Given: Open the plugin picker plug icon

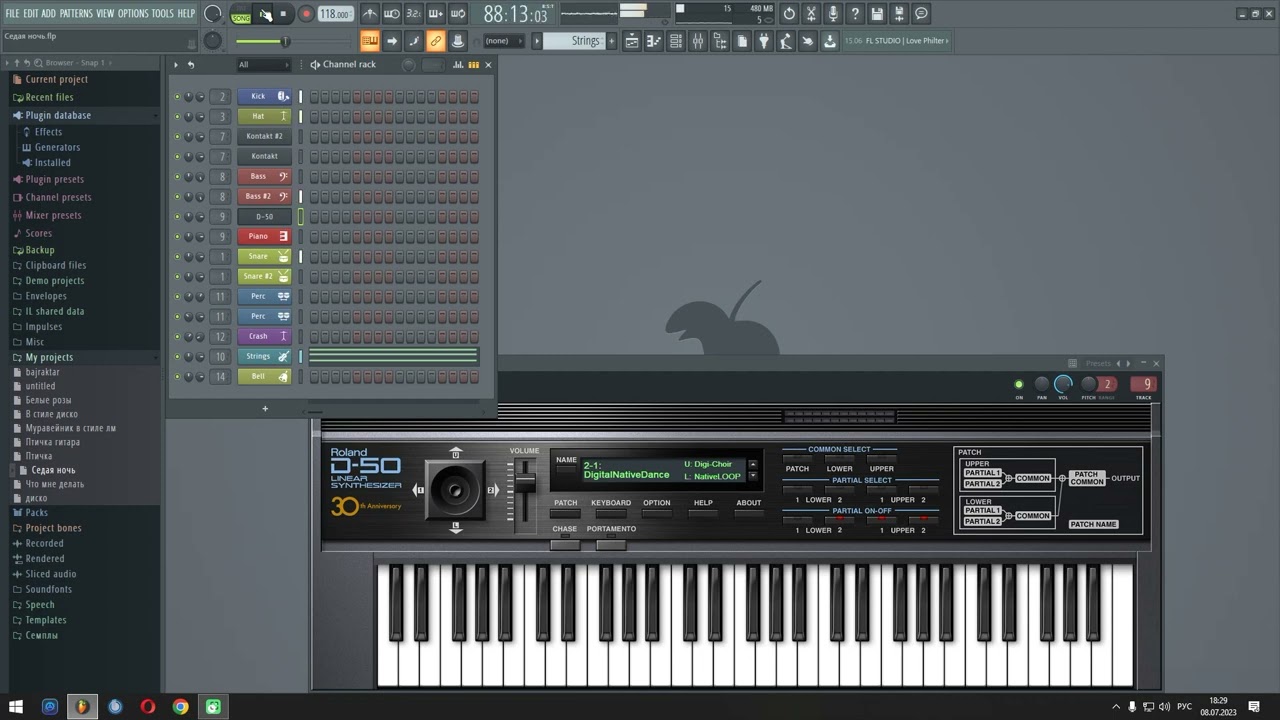Looking at the screenshot, I should pos(764,41).
